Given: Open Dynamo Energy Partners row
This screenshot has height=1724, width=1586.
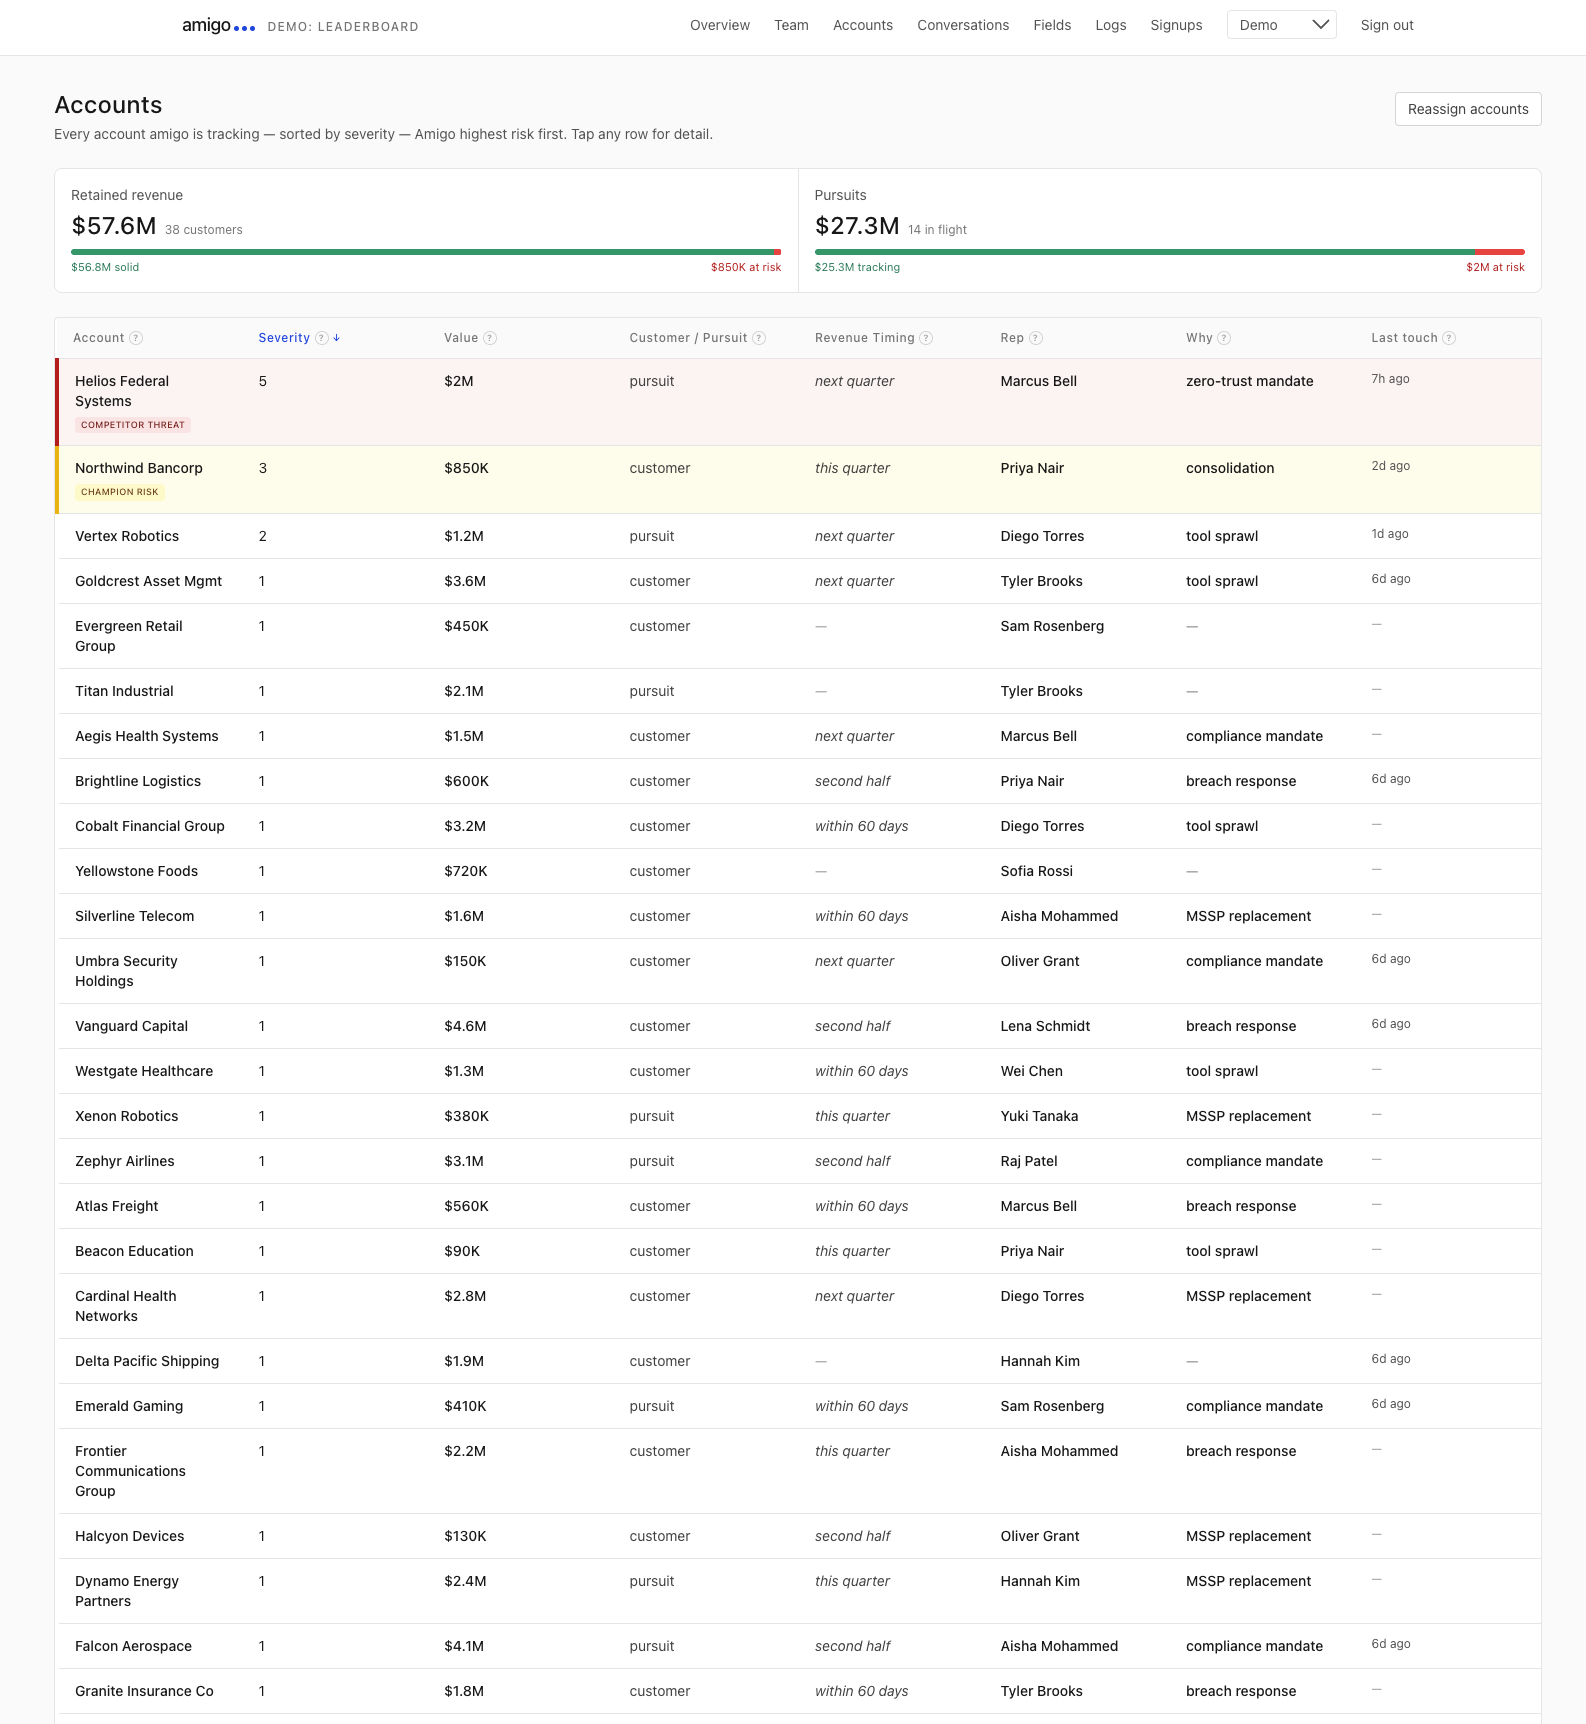Looking at the screenshot, I should tap(798, 1591).
